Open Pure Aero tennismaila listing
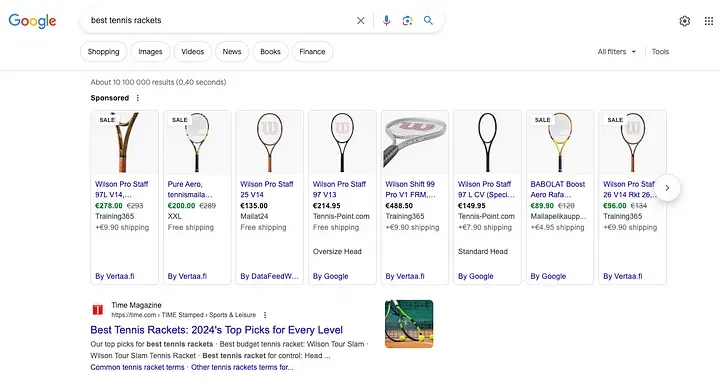This screenshot has height=384, width=720. coord(190,189)
